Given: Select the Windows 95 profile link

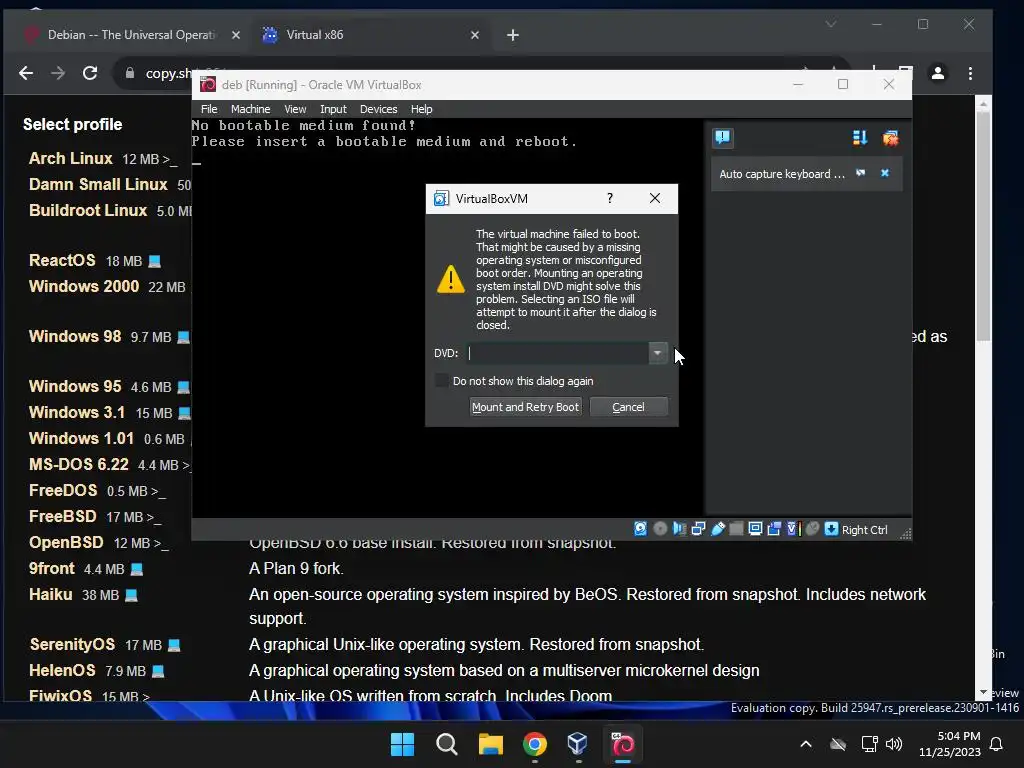Looking at the screenshot, I should point(75,386).
